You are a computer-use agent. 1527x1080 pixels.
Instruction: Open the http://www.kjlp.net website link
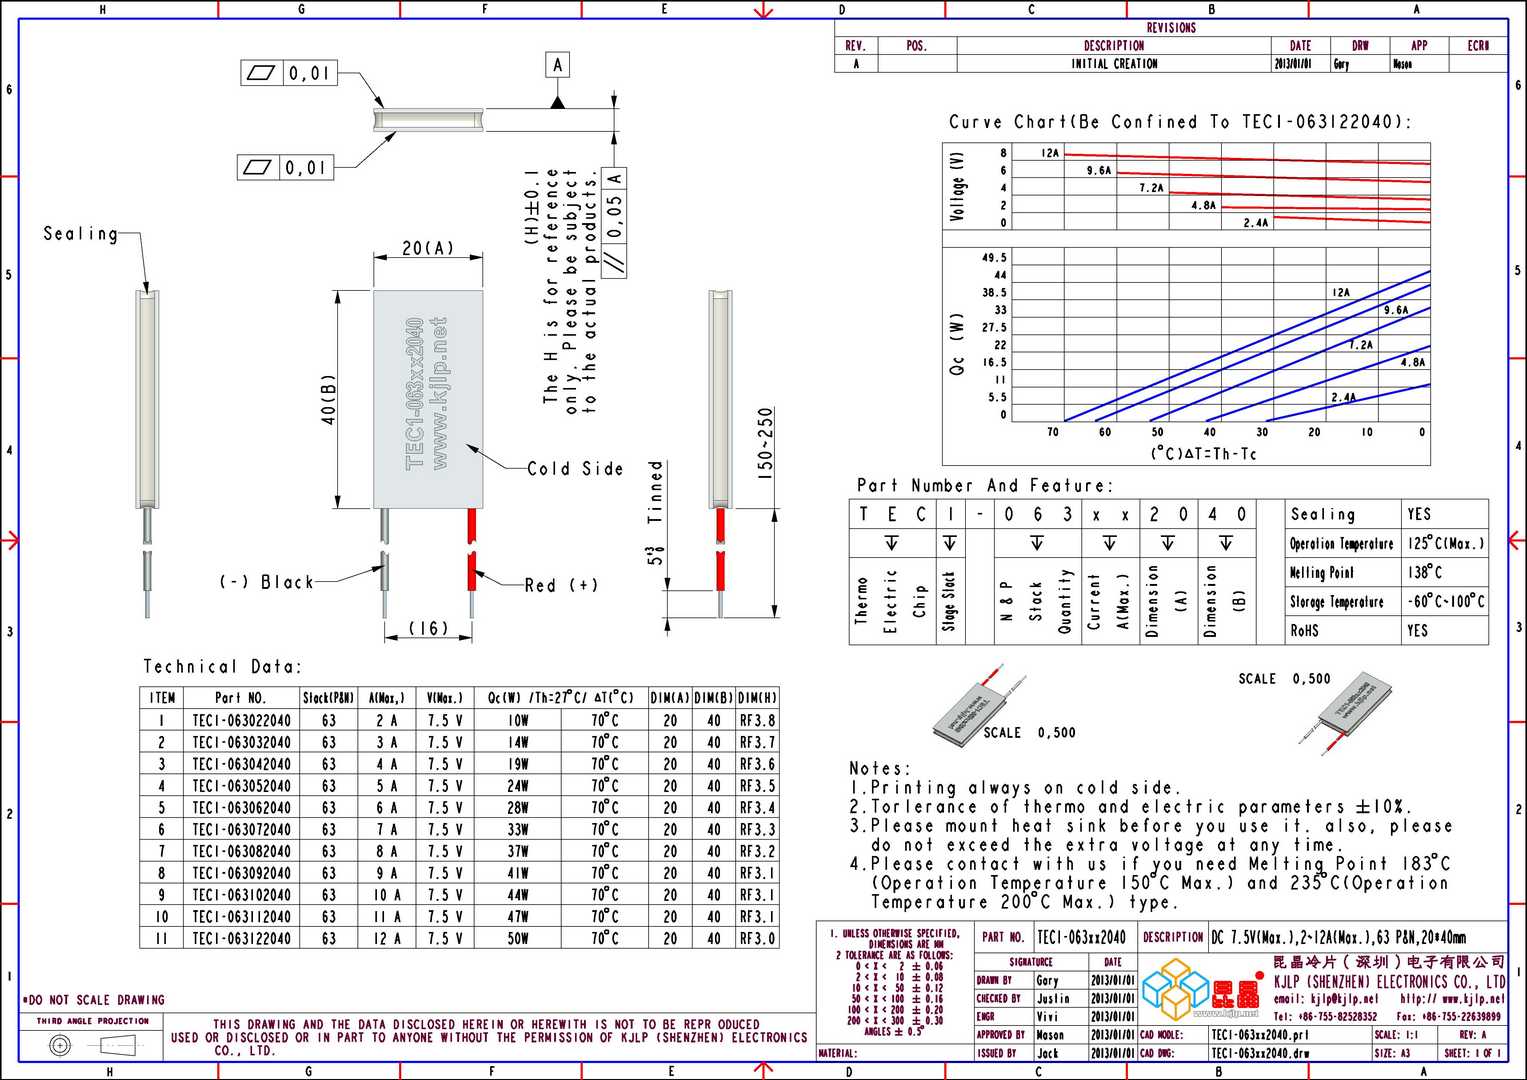[x=1451, y=999]
